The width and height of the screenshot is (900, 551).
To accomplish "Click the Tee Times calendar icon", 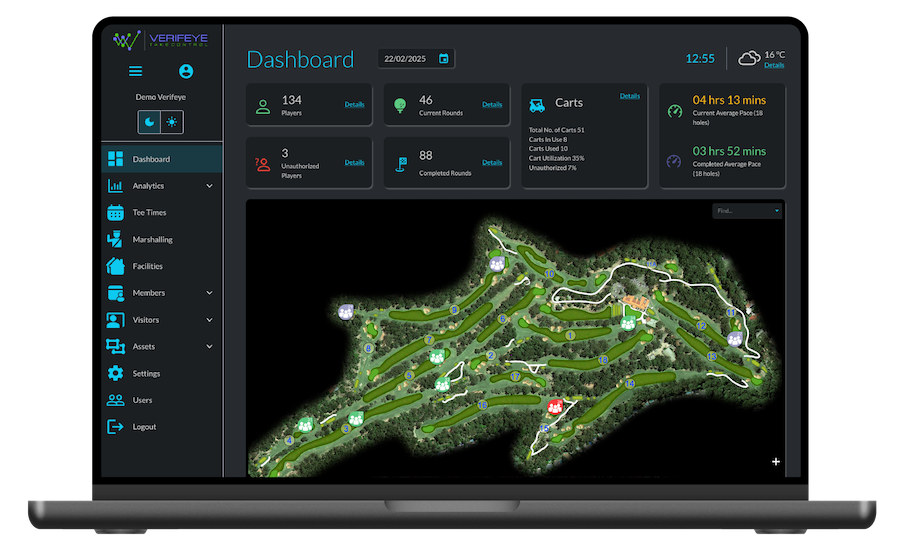I will (x=115, y=213).
